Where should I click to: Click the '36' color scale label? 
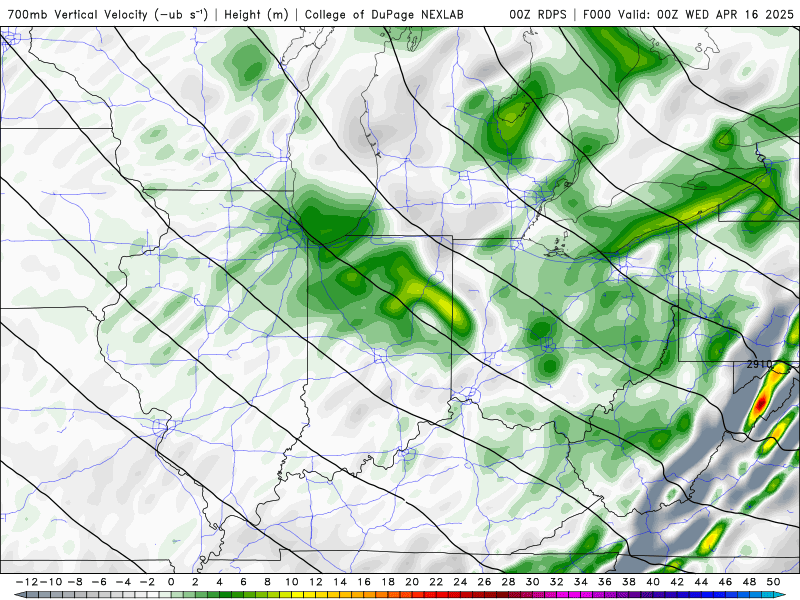pos(605,582)
